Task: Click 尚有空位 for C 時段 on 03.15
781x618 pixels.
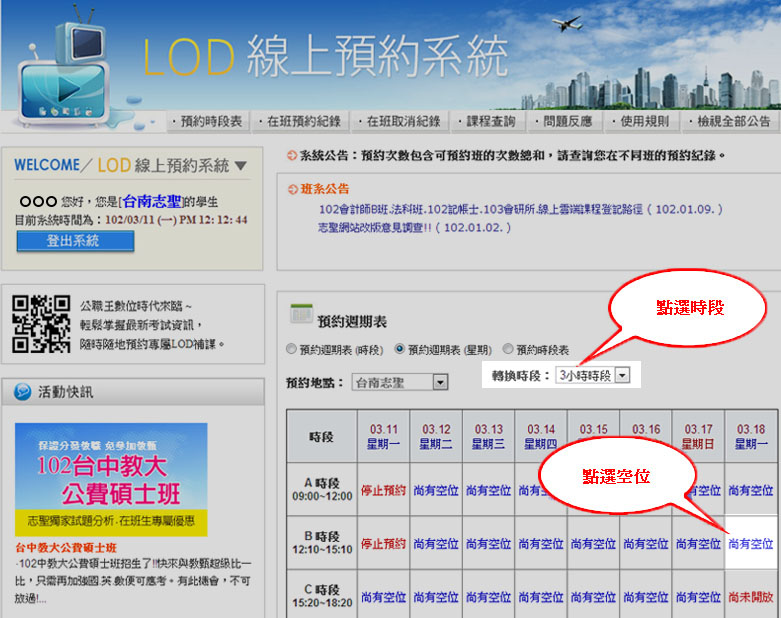Action: click(x=593, y=597)
